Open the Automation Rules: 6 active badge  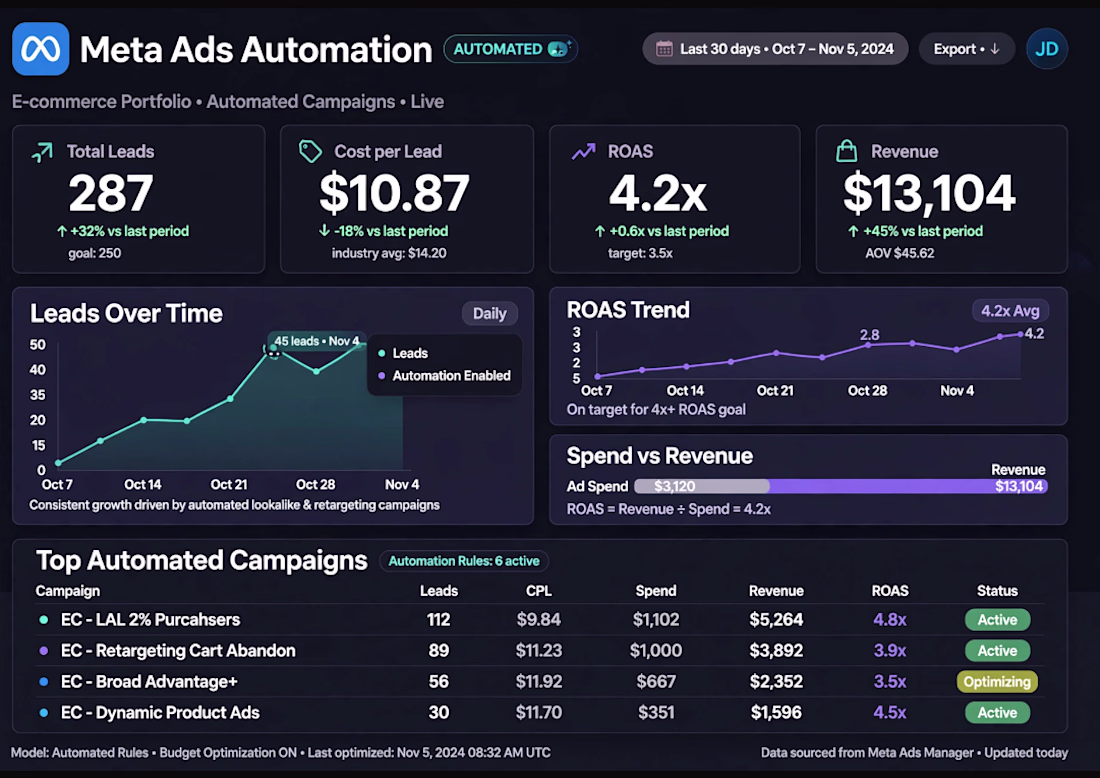pos(464,561)
